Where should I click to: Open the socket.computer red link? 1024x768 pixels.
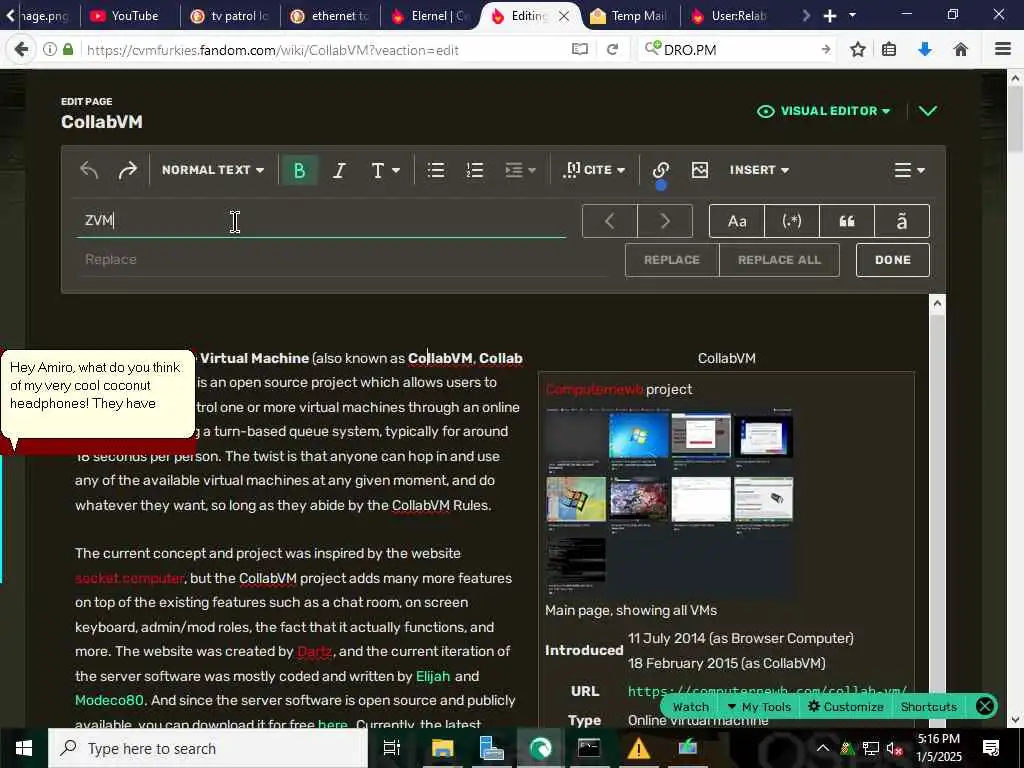[129, 579]
